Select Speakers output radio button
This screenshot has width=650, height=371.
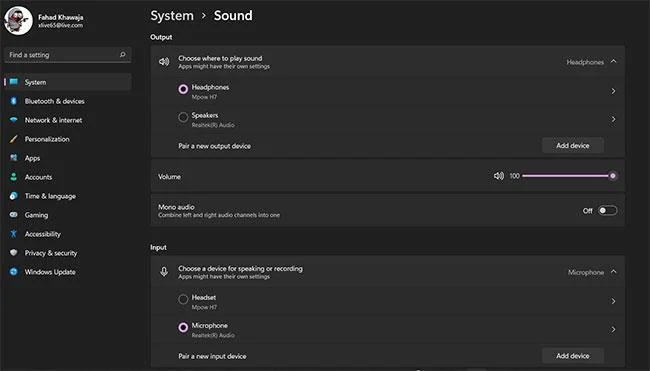[183, 117]
